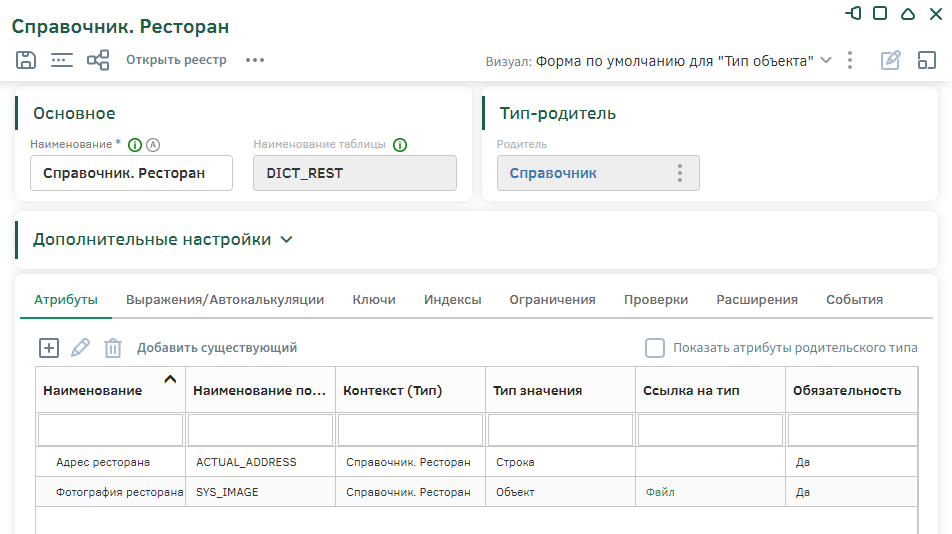Click the save diskette icon
Screen dimensions: 952x534
26,60
